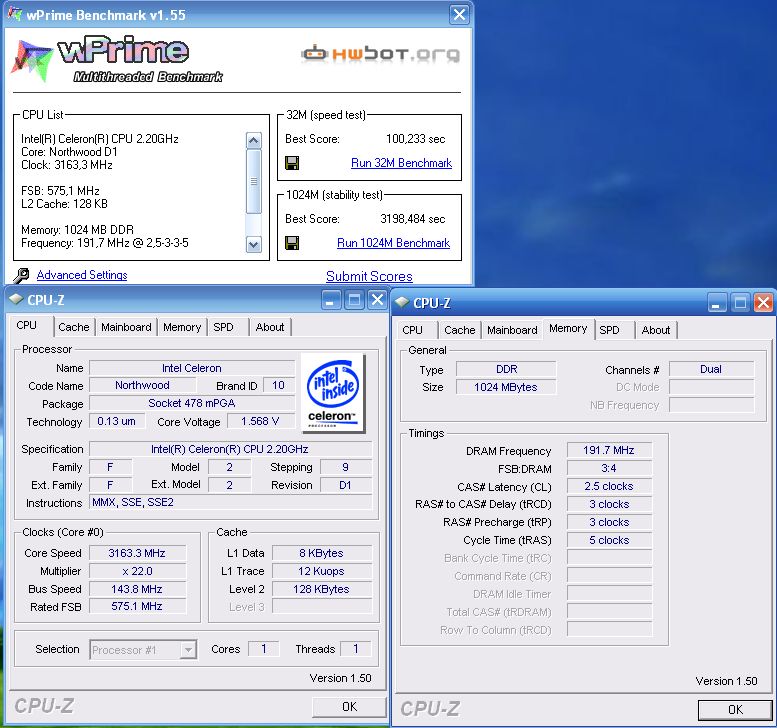This screenshot has width=777, height=728.
Task: Click the wPrime title bar app icon
Action: coord(15,14)
